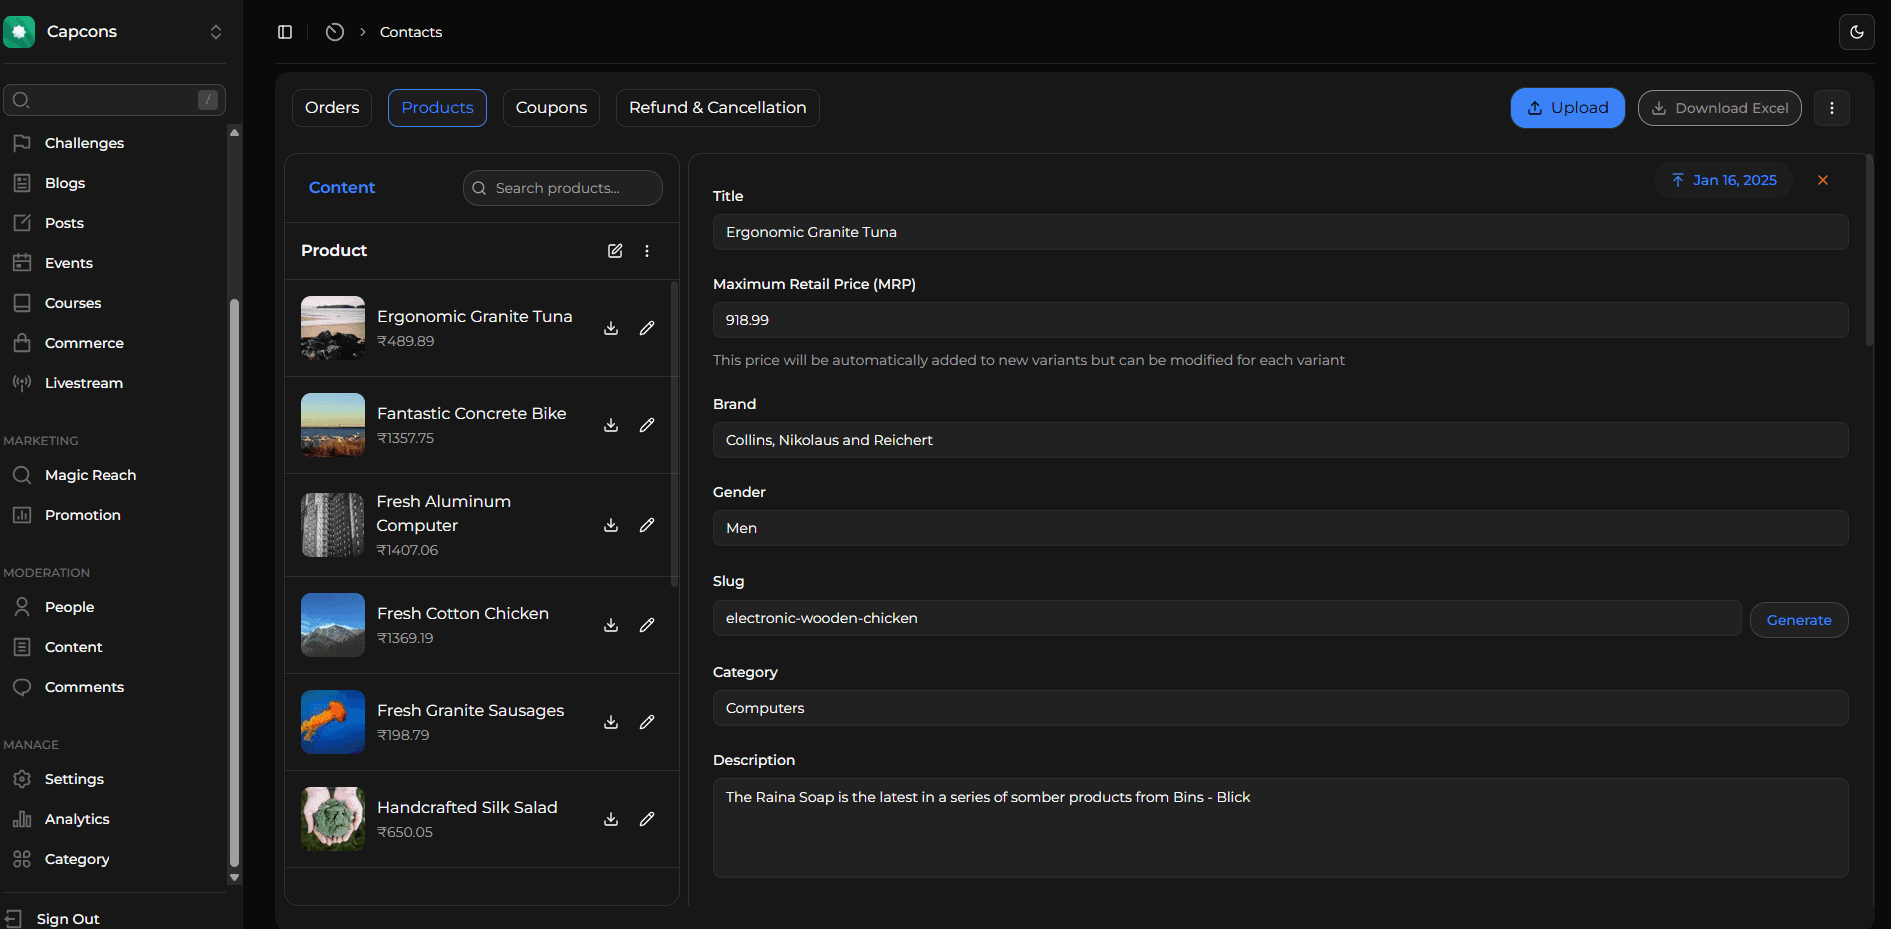Click the sidebar scrollbar down arrow
Screen dimensions: 1891x929
click(234, 878)
